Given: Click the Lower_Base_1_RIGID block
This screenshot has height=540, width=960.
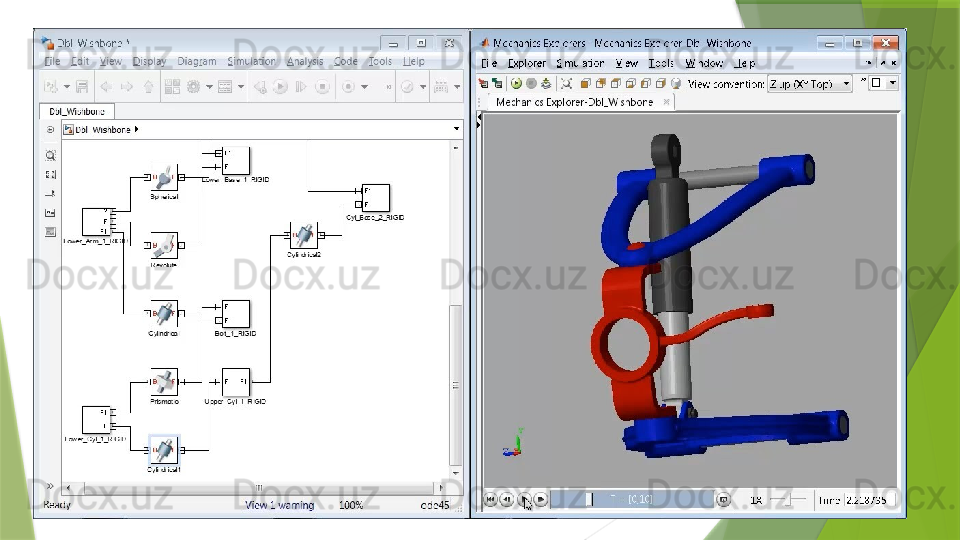Looking at the screenshot, I should tap(236, 160).
